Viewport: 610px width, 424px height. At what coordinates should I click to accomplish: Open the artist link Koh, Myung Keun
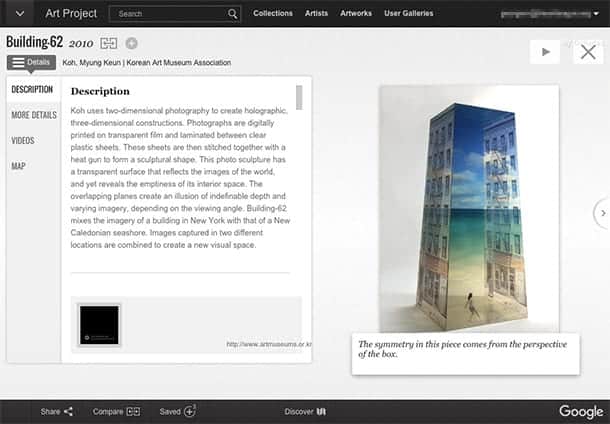tap(92, 62)
